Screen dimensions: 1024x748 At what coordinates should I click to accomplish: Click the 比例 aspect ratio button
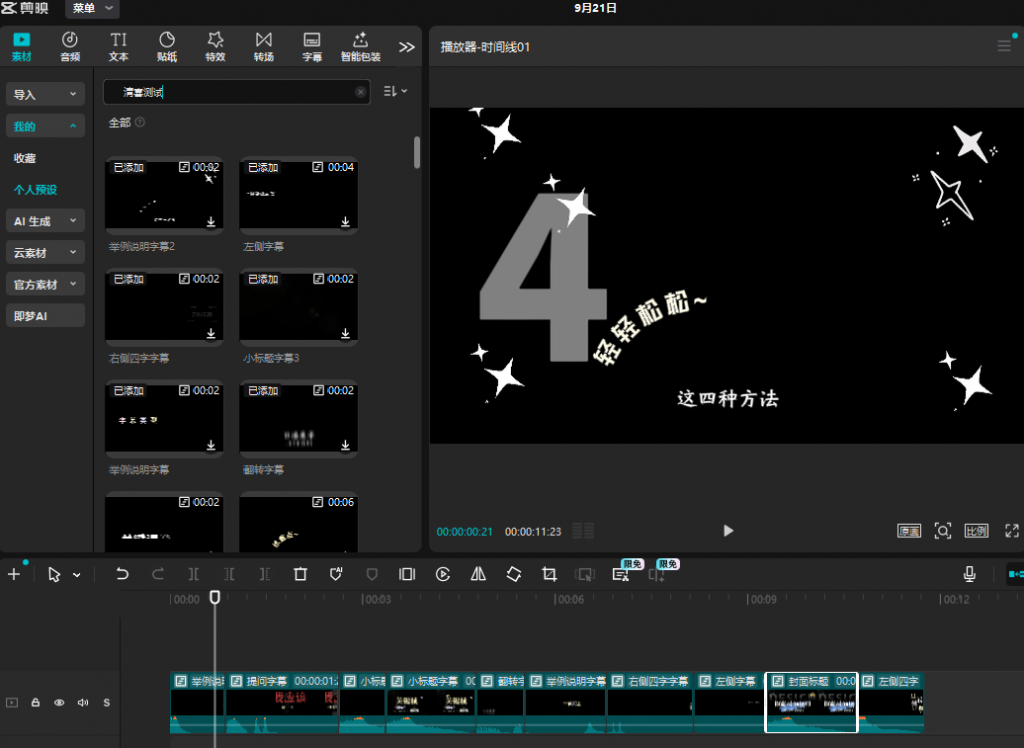(x=976, y=531)
